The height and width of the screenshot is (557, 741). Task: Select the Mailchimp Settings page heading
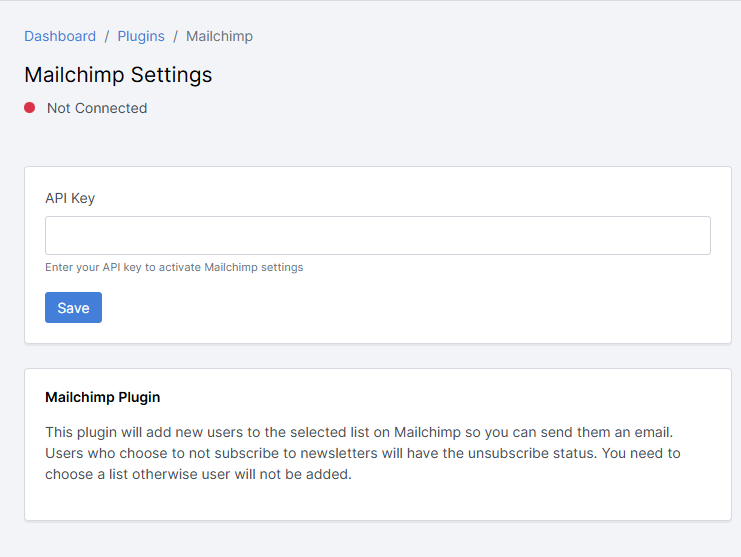[x=118, y=75]
